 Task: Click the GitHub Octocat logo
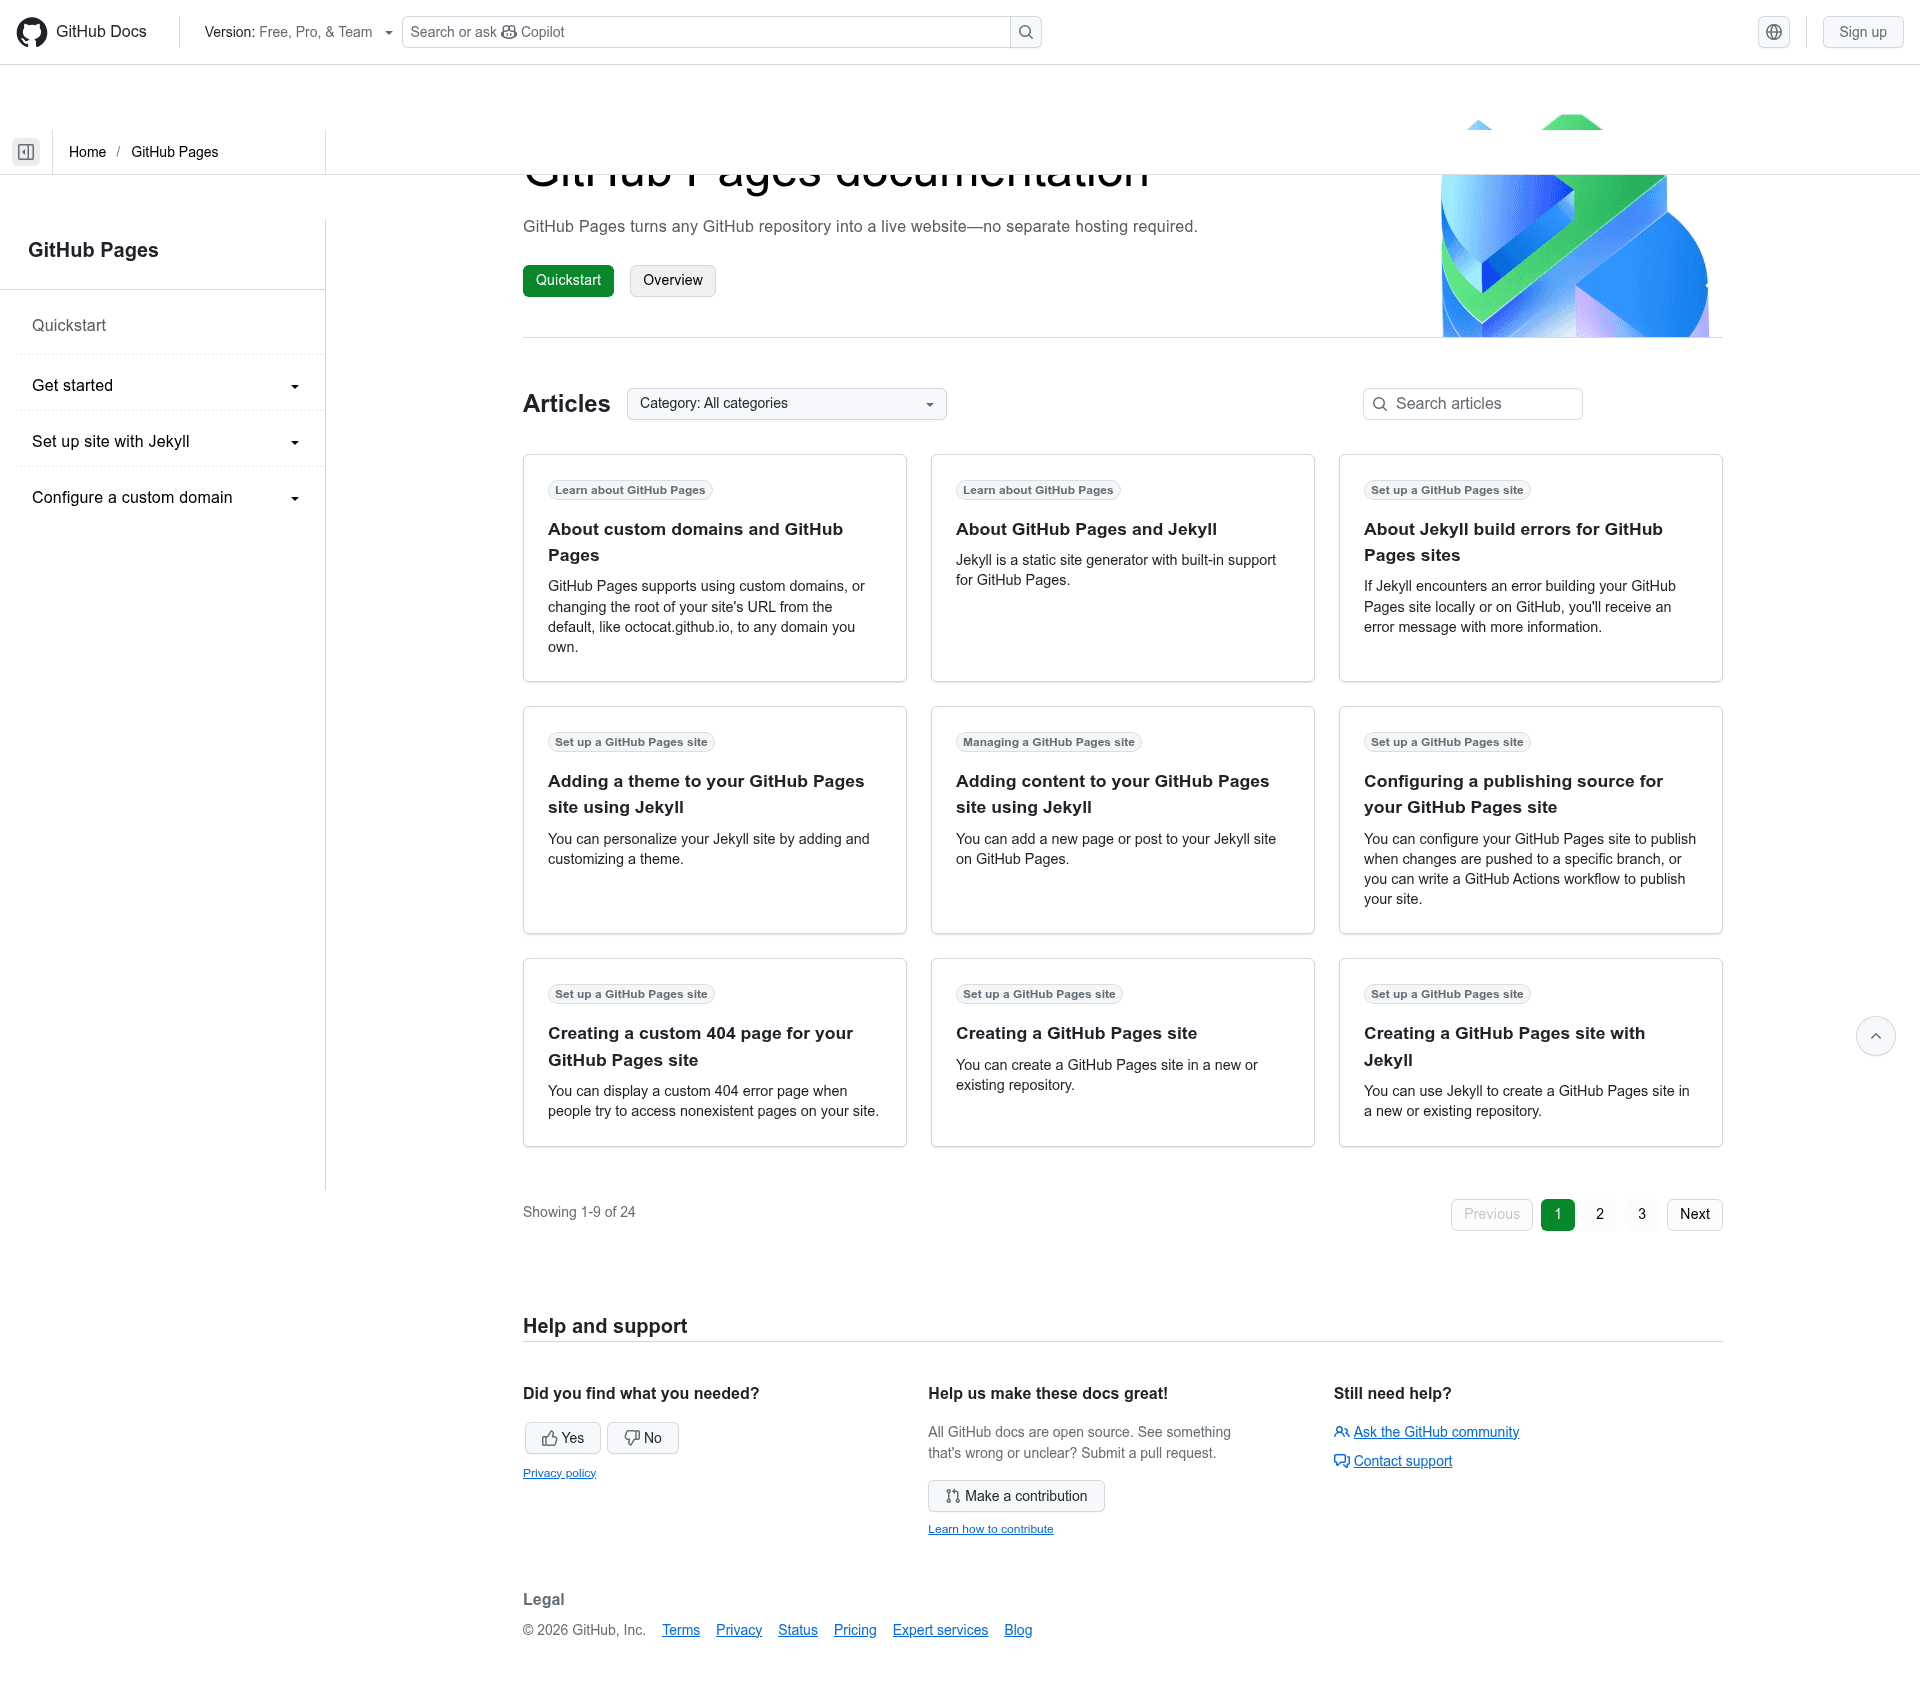pyautogui.click(x=32, y=32)
